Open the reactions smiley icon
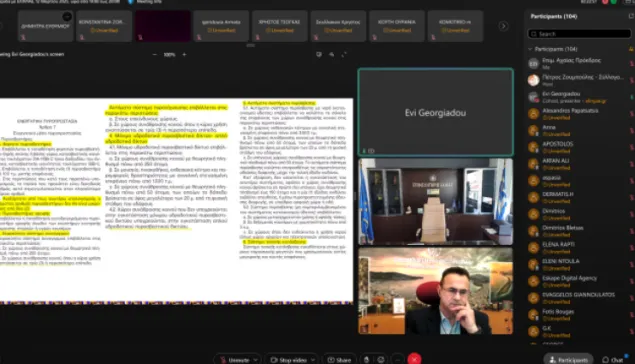 pyautogui.click(x=381, y=359)
